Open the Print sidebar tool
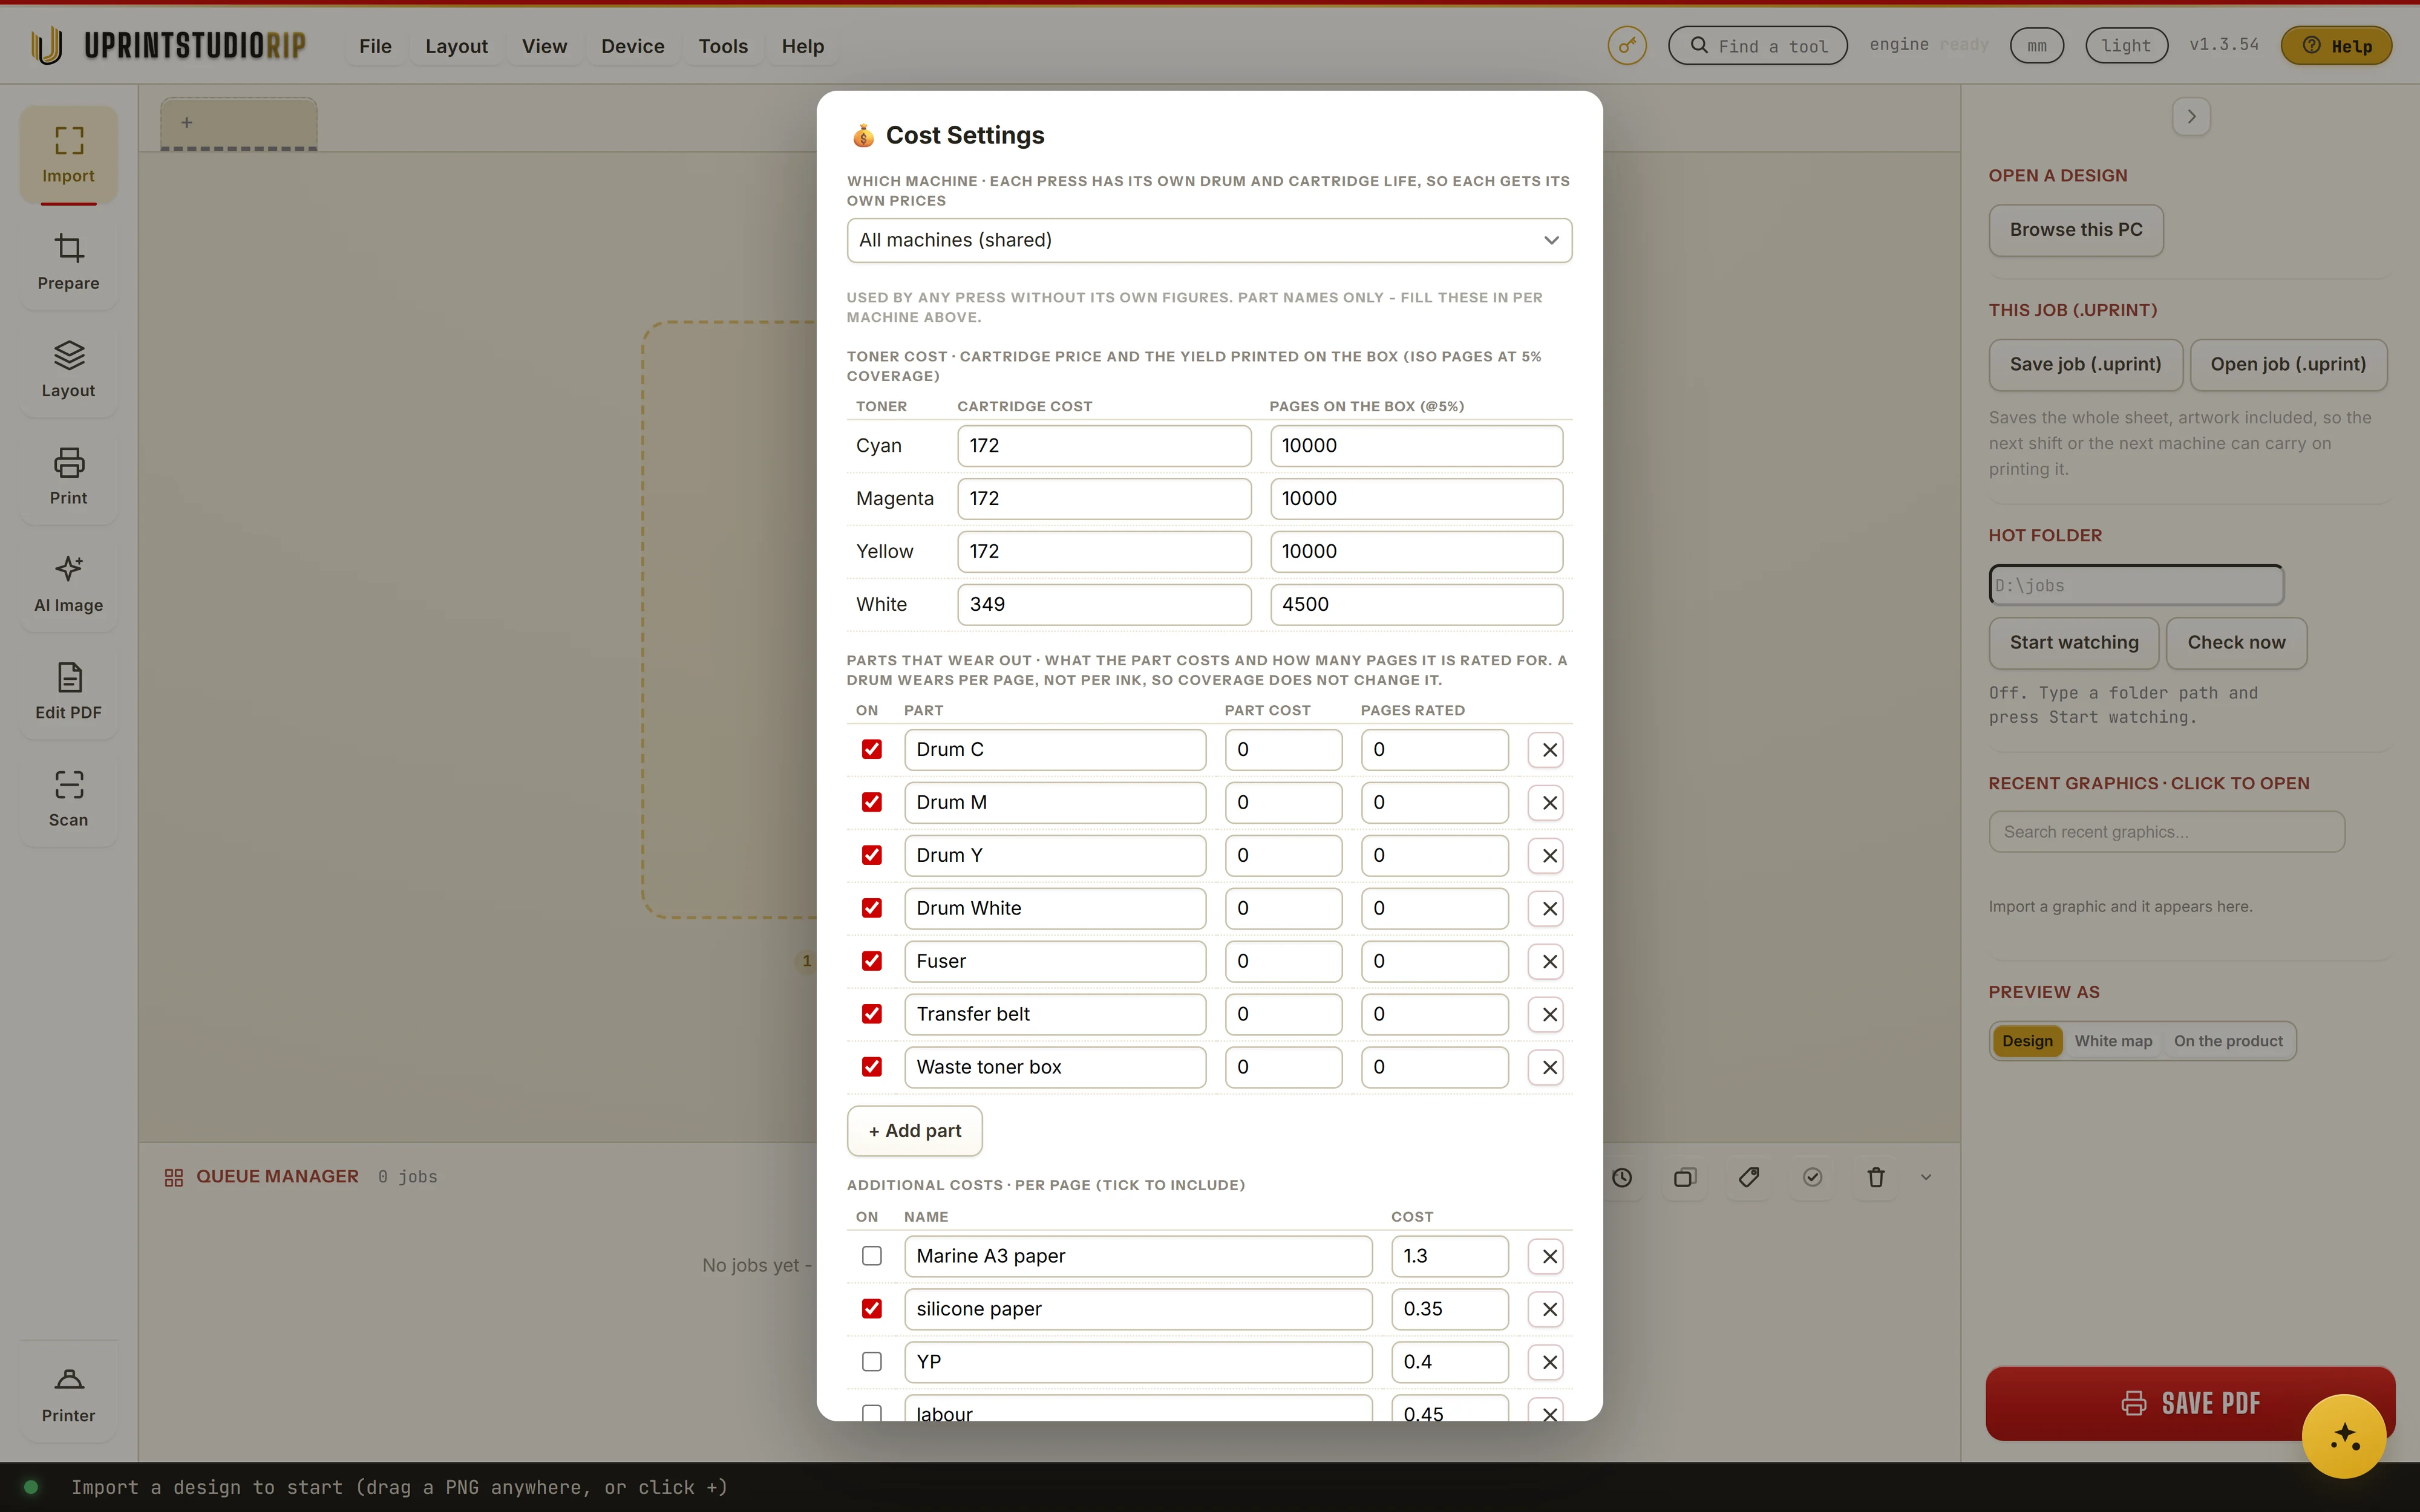The height and width of the screenshot is (1512, 2420). coord(68,476)
